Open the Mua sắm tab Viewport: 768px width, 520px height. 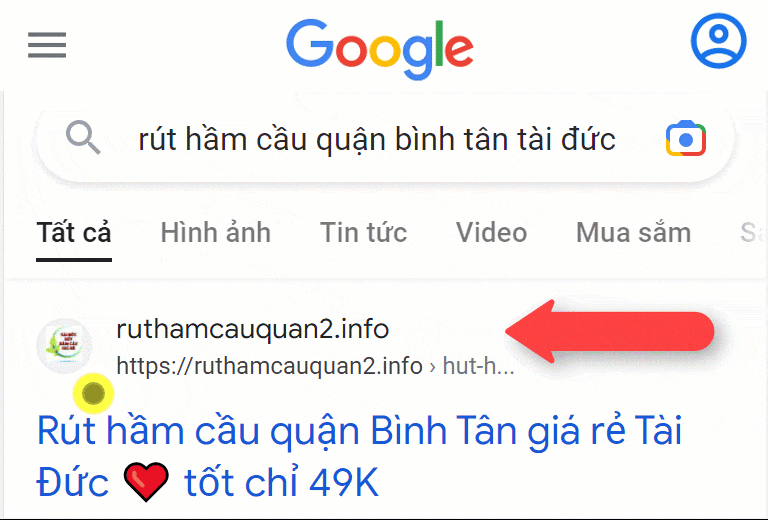[x=633, y=233]
